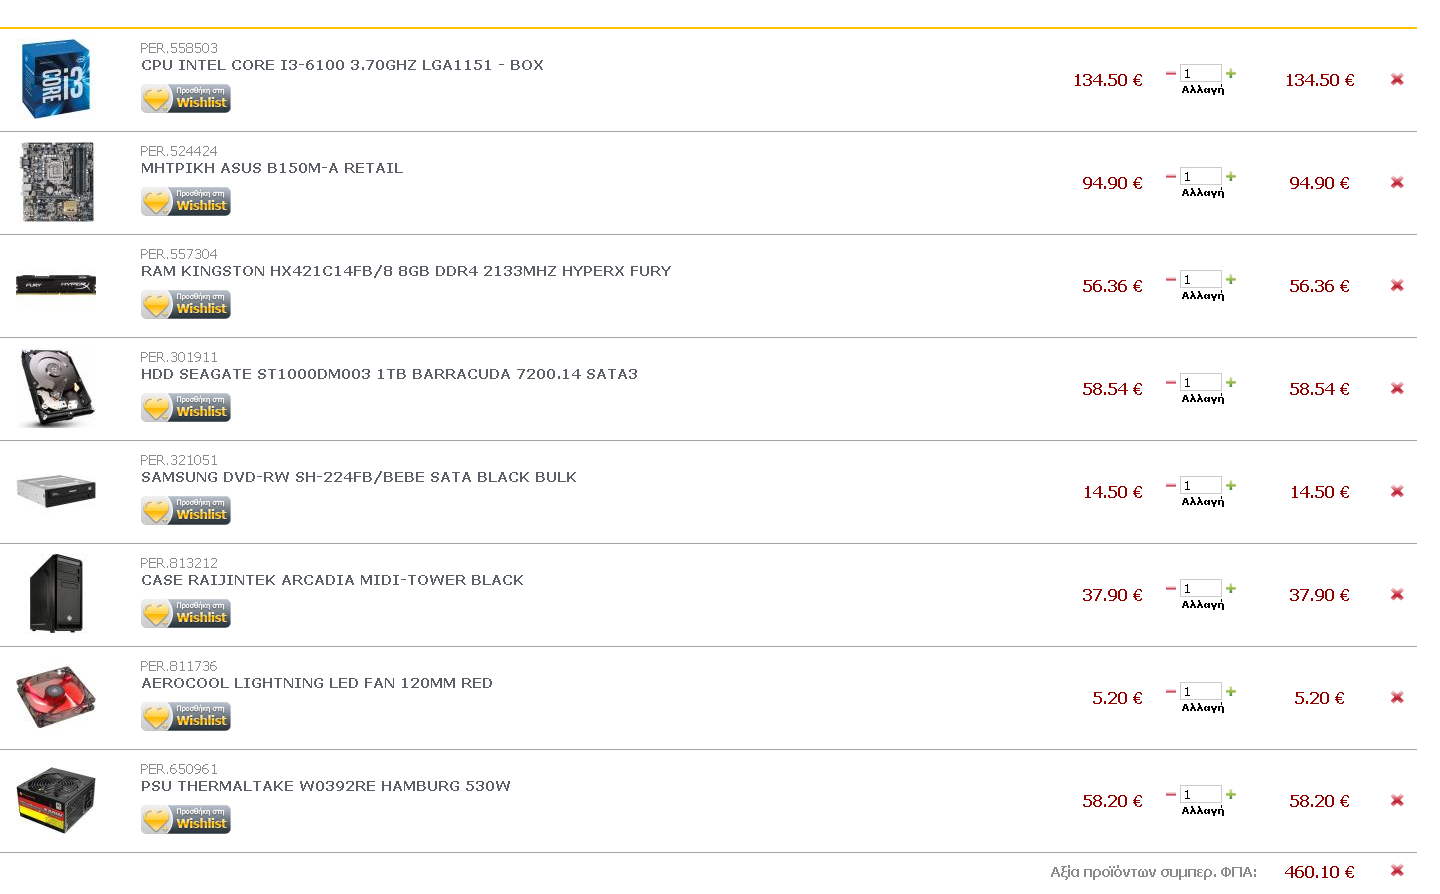Increase quantity of Samsung DVD-RW with plus
1440x894 pixels.
[x=1231, y=485]
